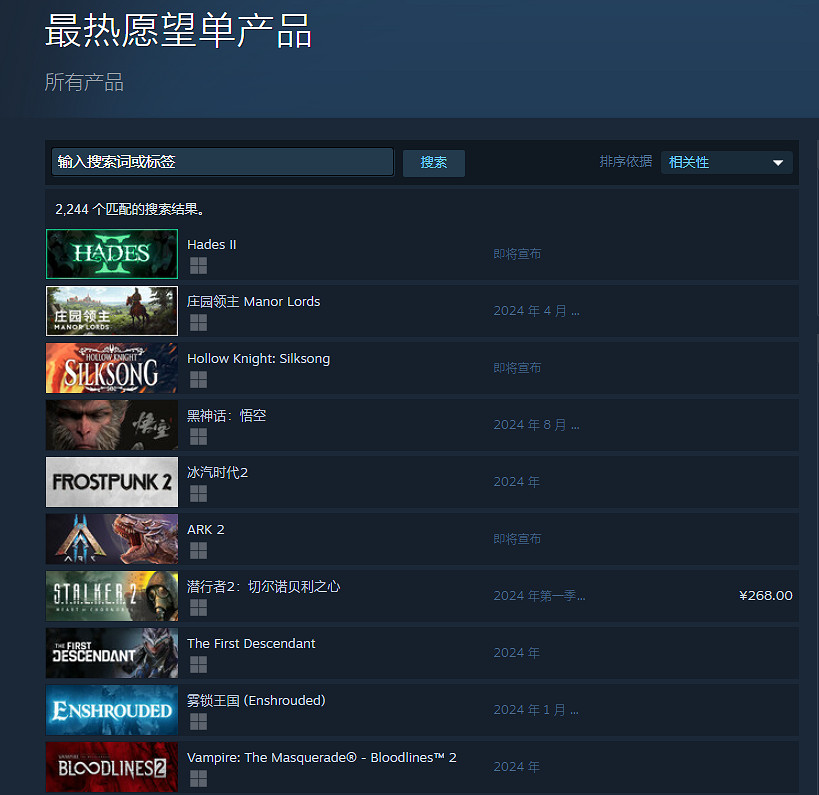Open the Vampire: The Masquerade - Bloodlines 2 link

pos(321,757)
